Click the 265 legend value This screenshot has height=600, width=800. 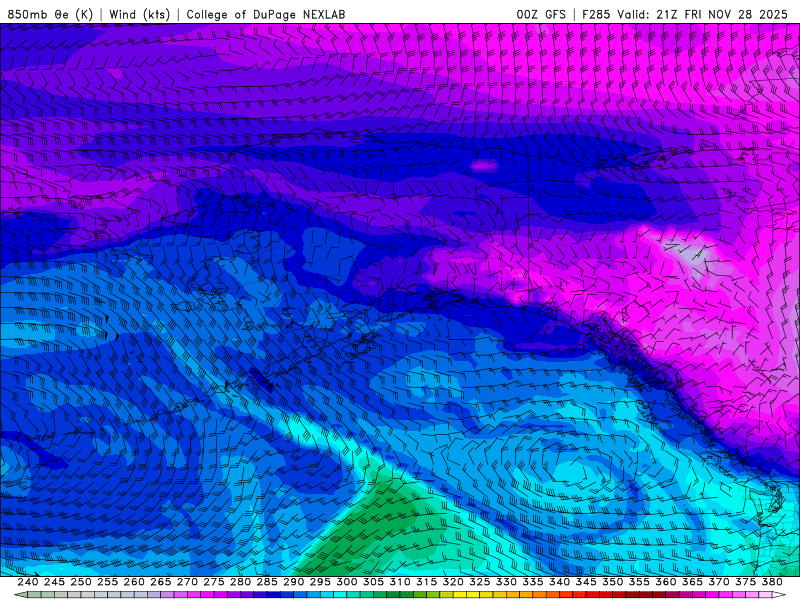161,582
